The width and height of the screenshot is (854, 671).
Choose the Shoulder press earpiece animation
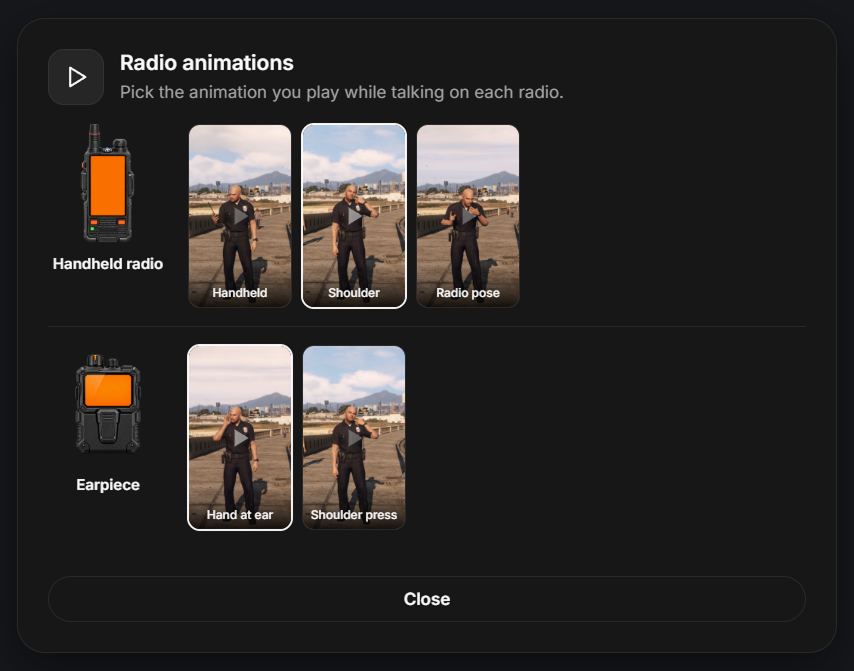(354, 437)
